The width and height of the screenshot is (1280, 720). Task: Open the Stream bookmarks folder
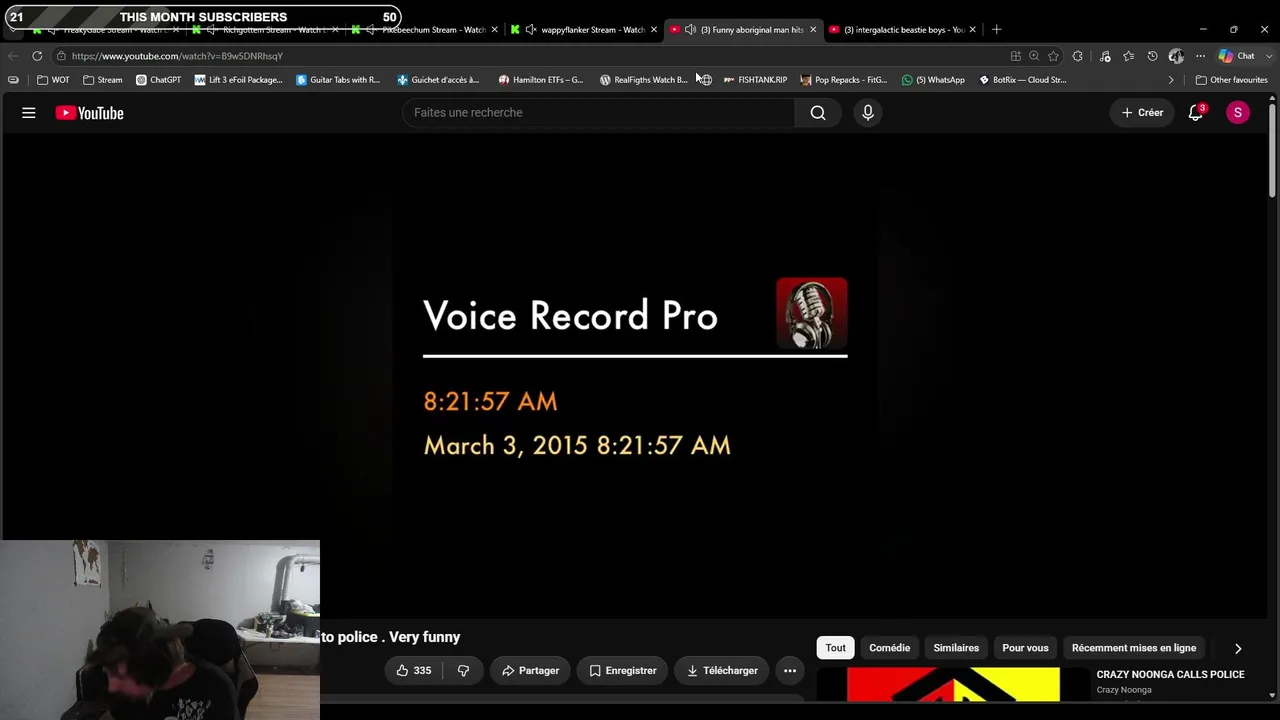click(x=103, y=80)
